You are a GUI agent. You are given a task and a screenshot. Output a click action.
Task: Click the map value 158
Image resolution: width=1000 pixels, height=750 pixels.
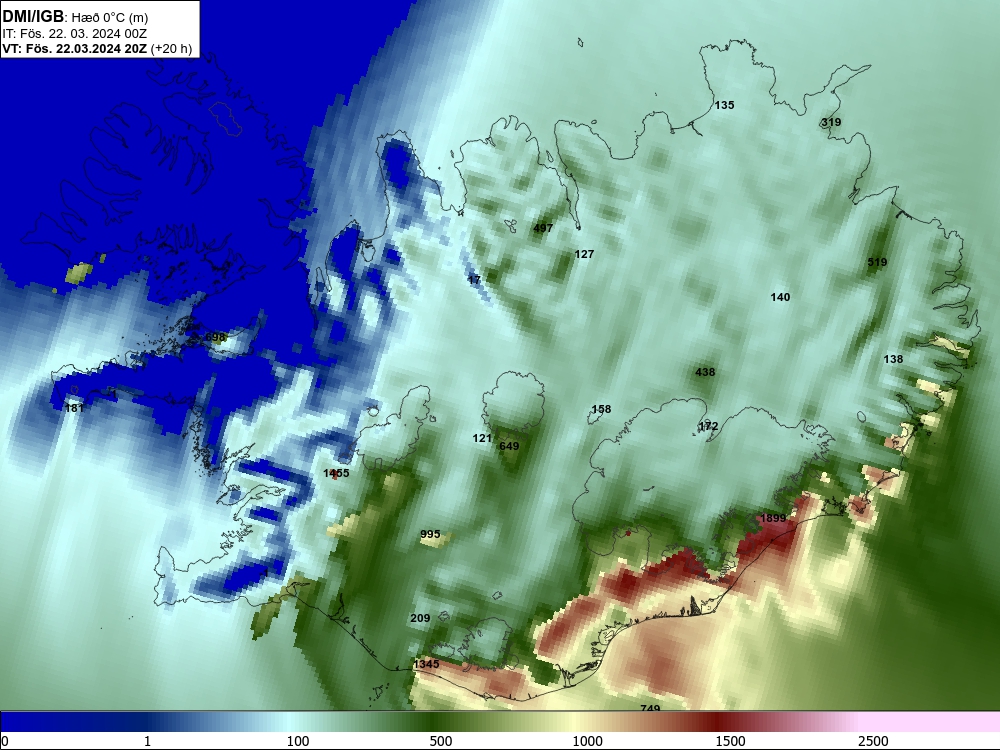coord(601,409)
